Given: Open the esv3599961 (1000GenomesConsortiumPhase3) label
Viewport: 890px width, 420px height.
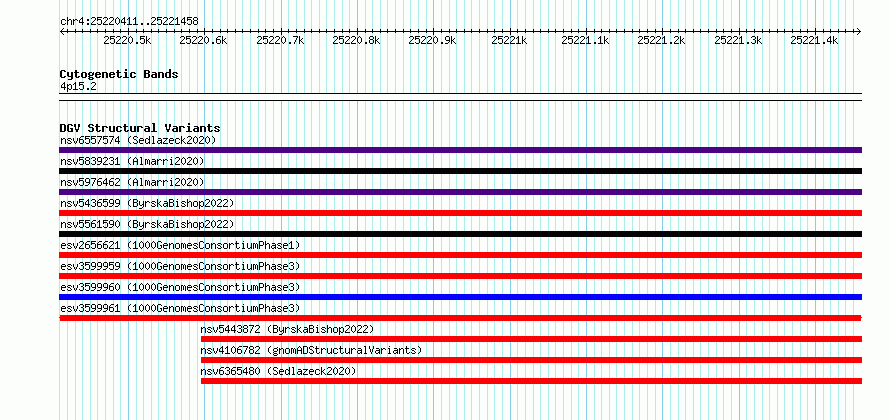Looking at the screenshot, I should coord(180,308).
